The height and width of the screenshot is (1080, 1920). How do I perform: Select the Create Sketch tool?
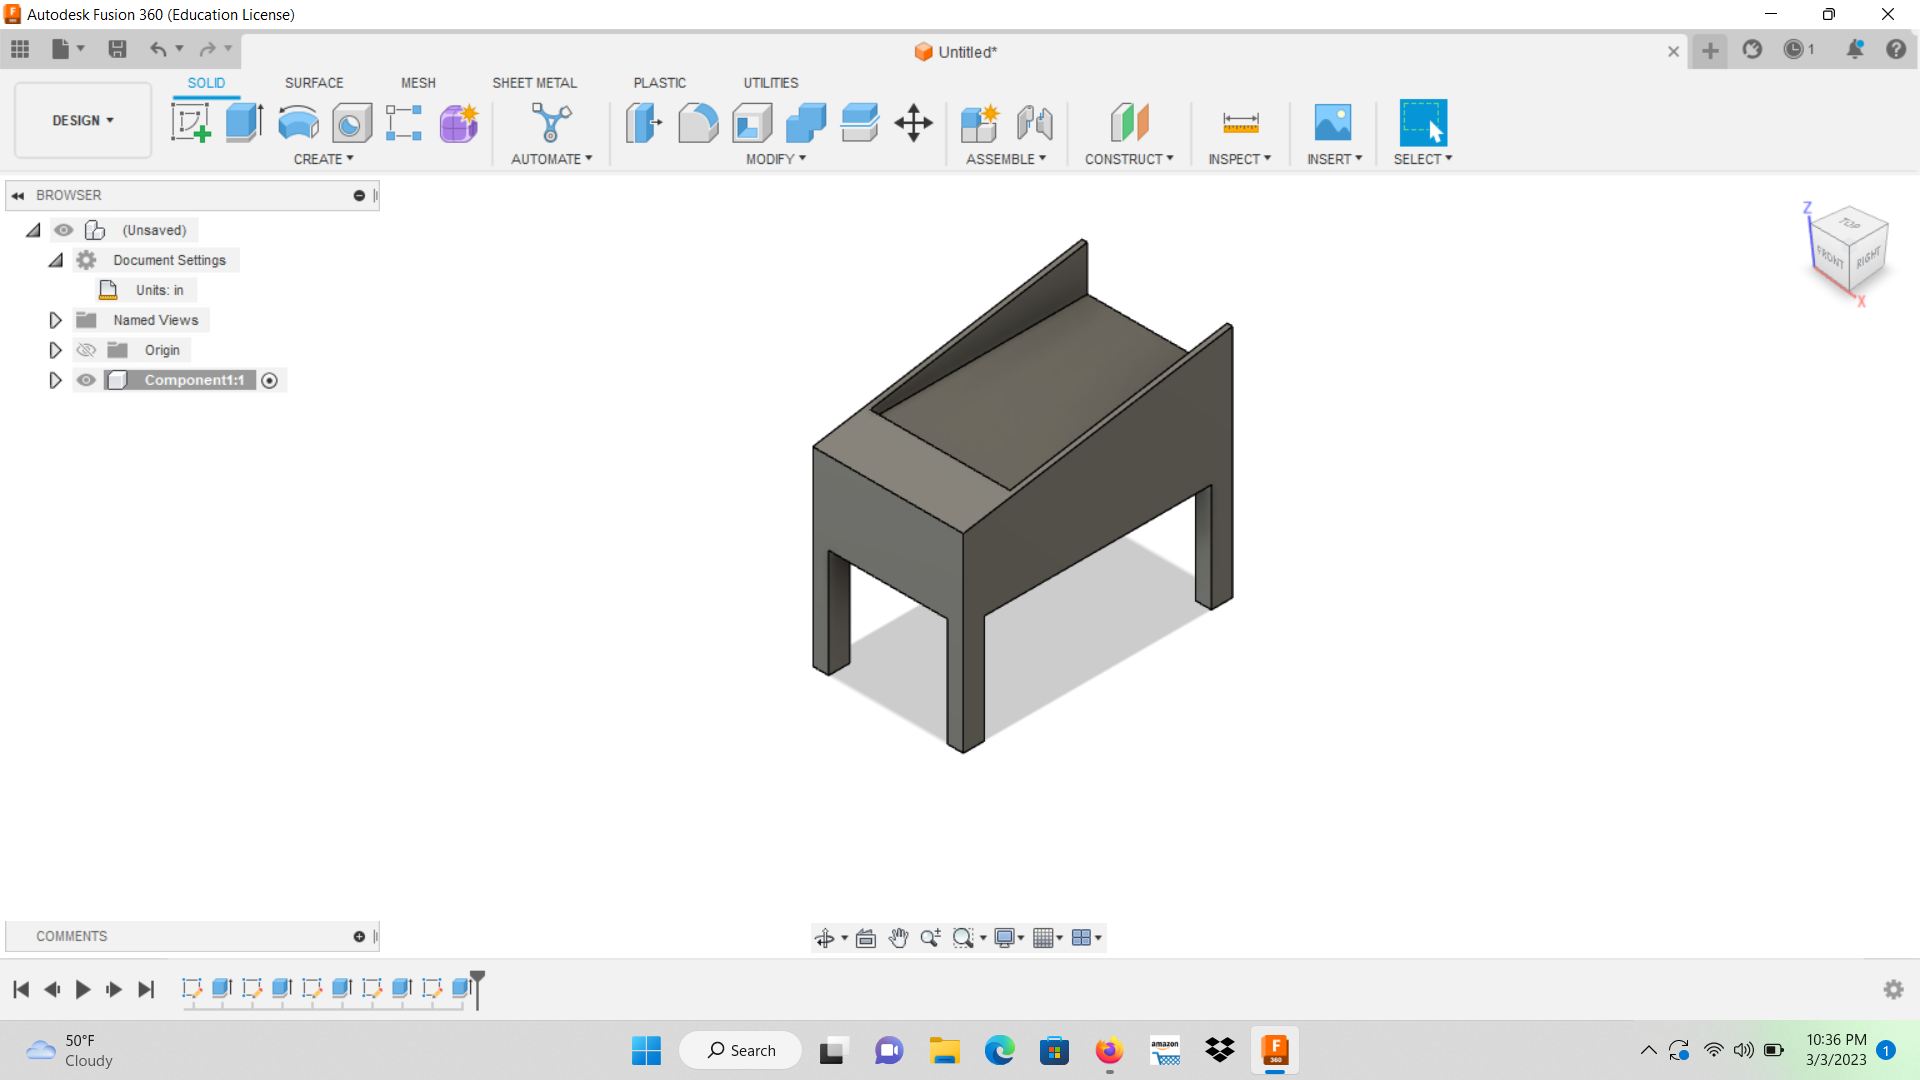point(190,122)
